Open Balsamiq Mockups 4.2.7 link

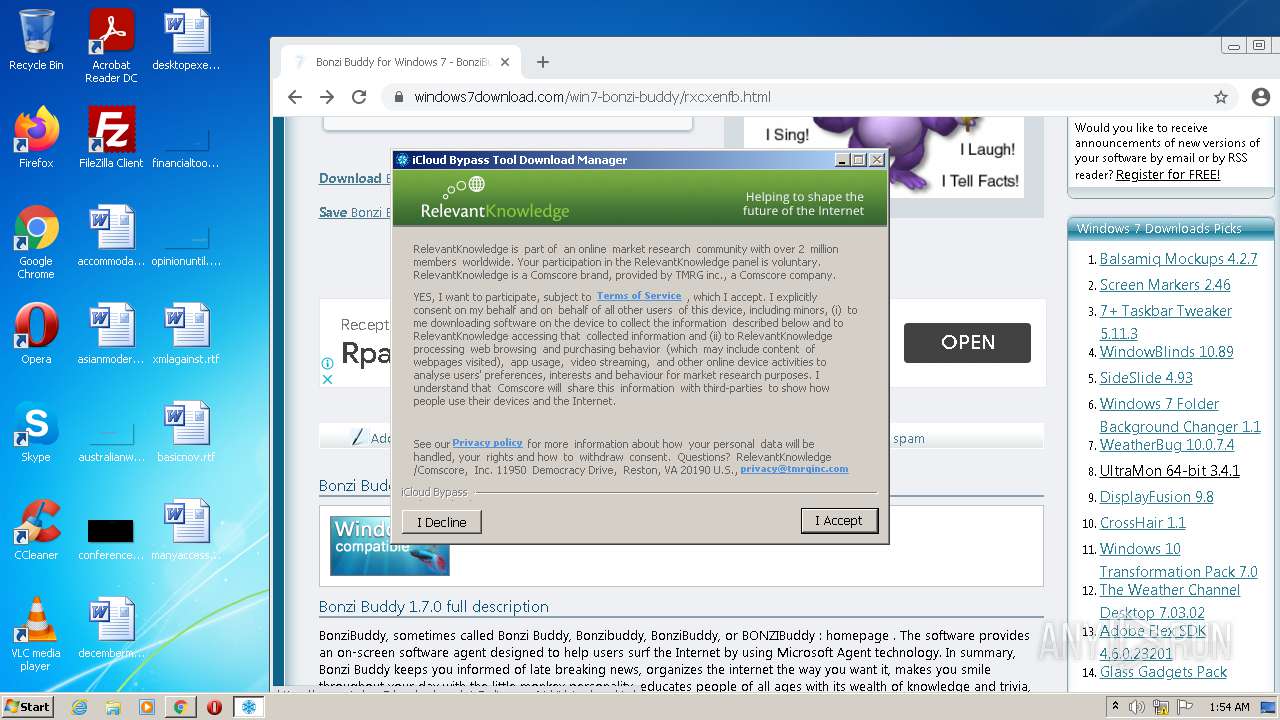coord(1178,259)
